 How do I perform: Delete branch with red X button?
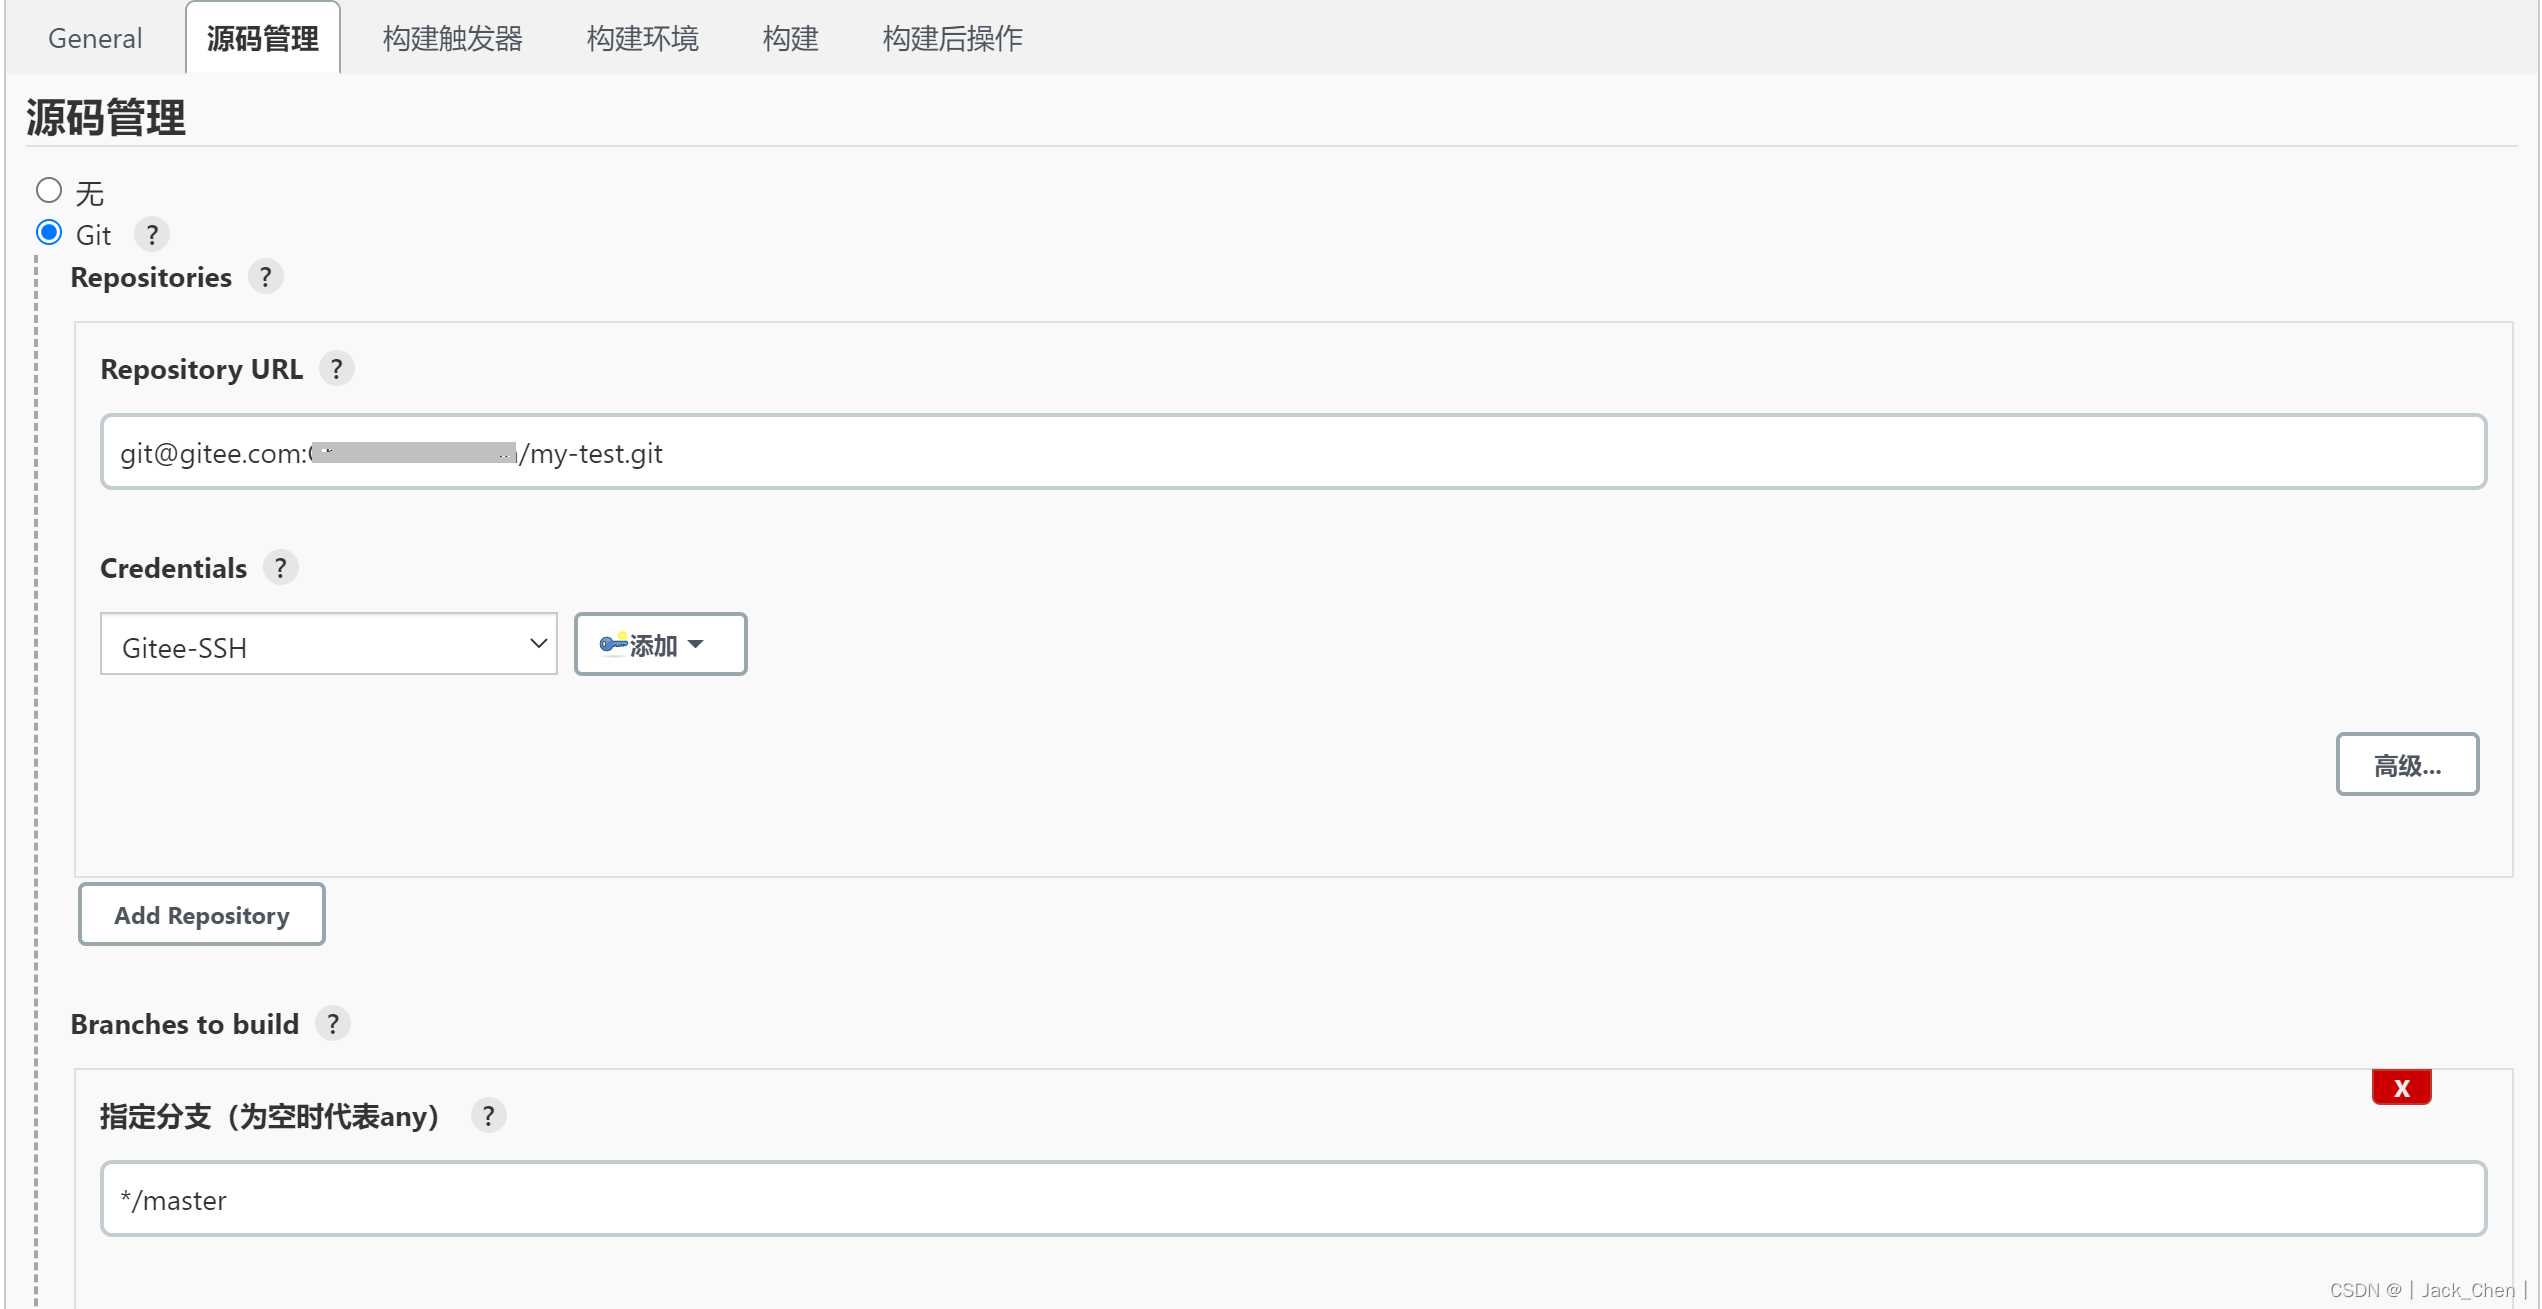point(2400,1088)
